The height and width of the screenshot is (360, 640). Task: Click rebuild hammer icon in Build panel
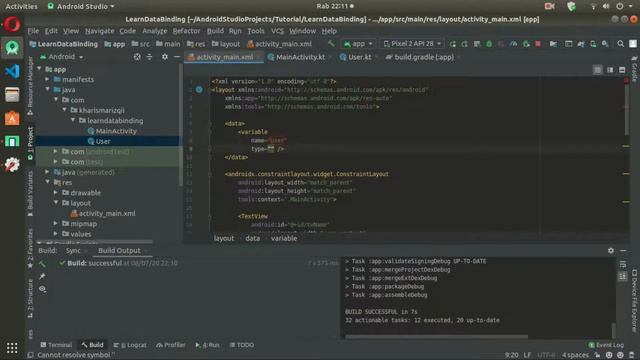pyautogui.click(x=42, y=264)
